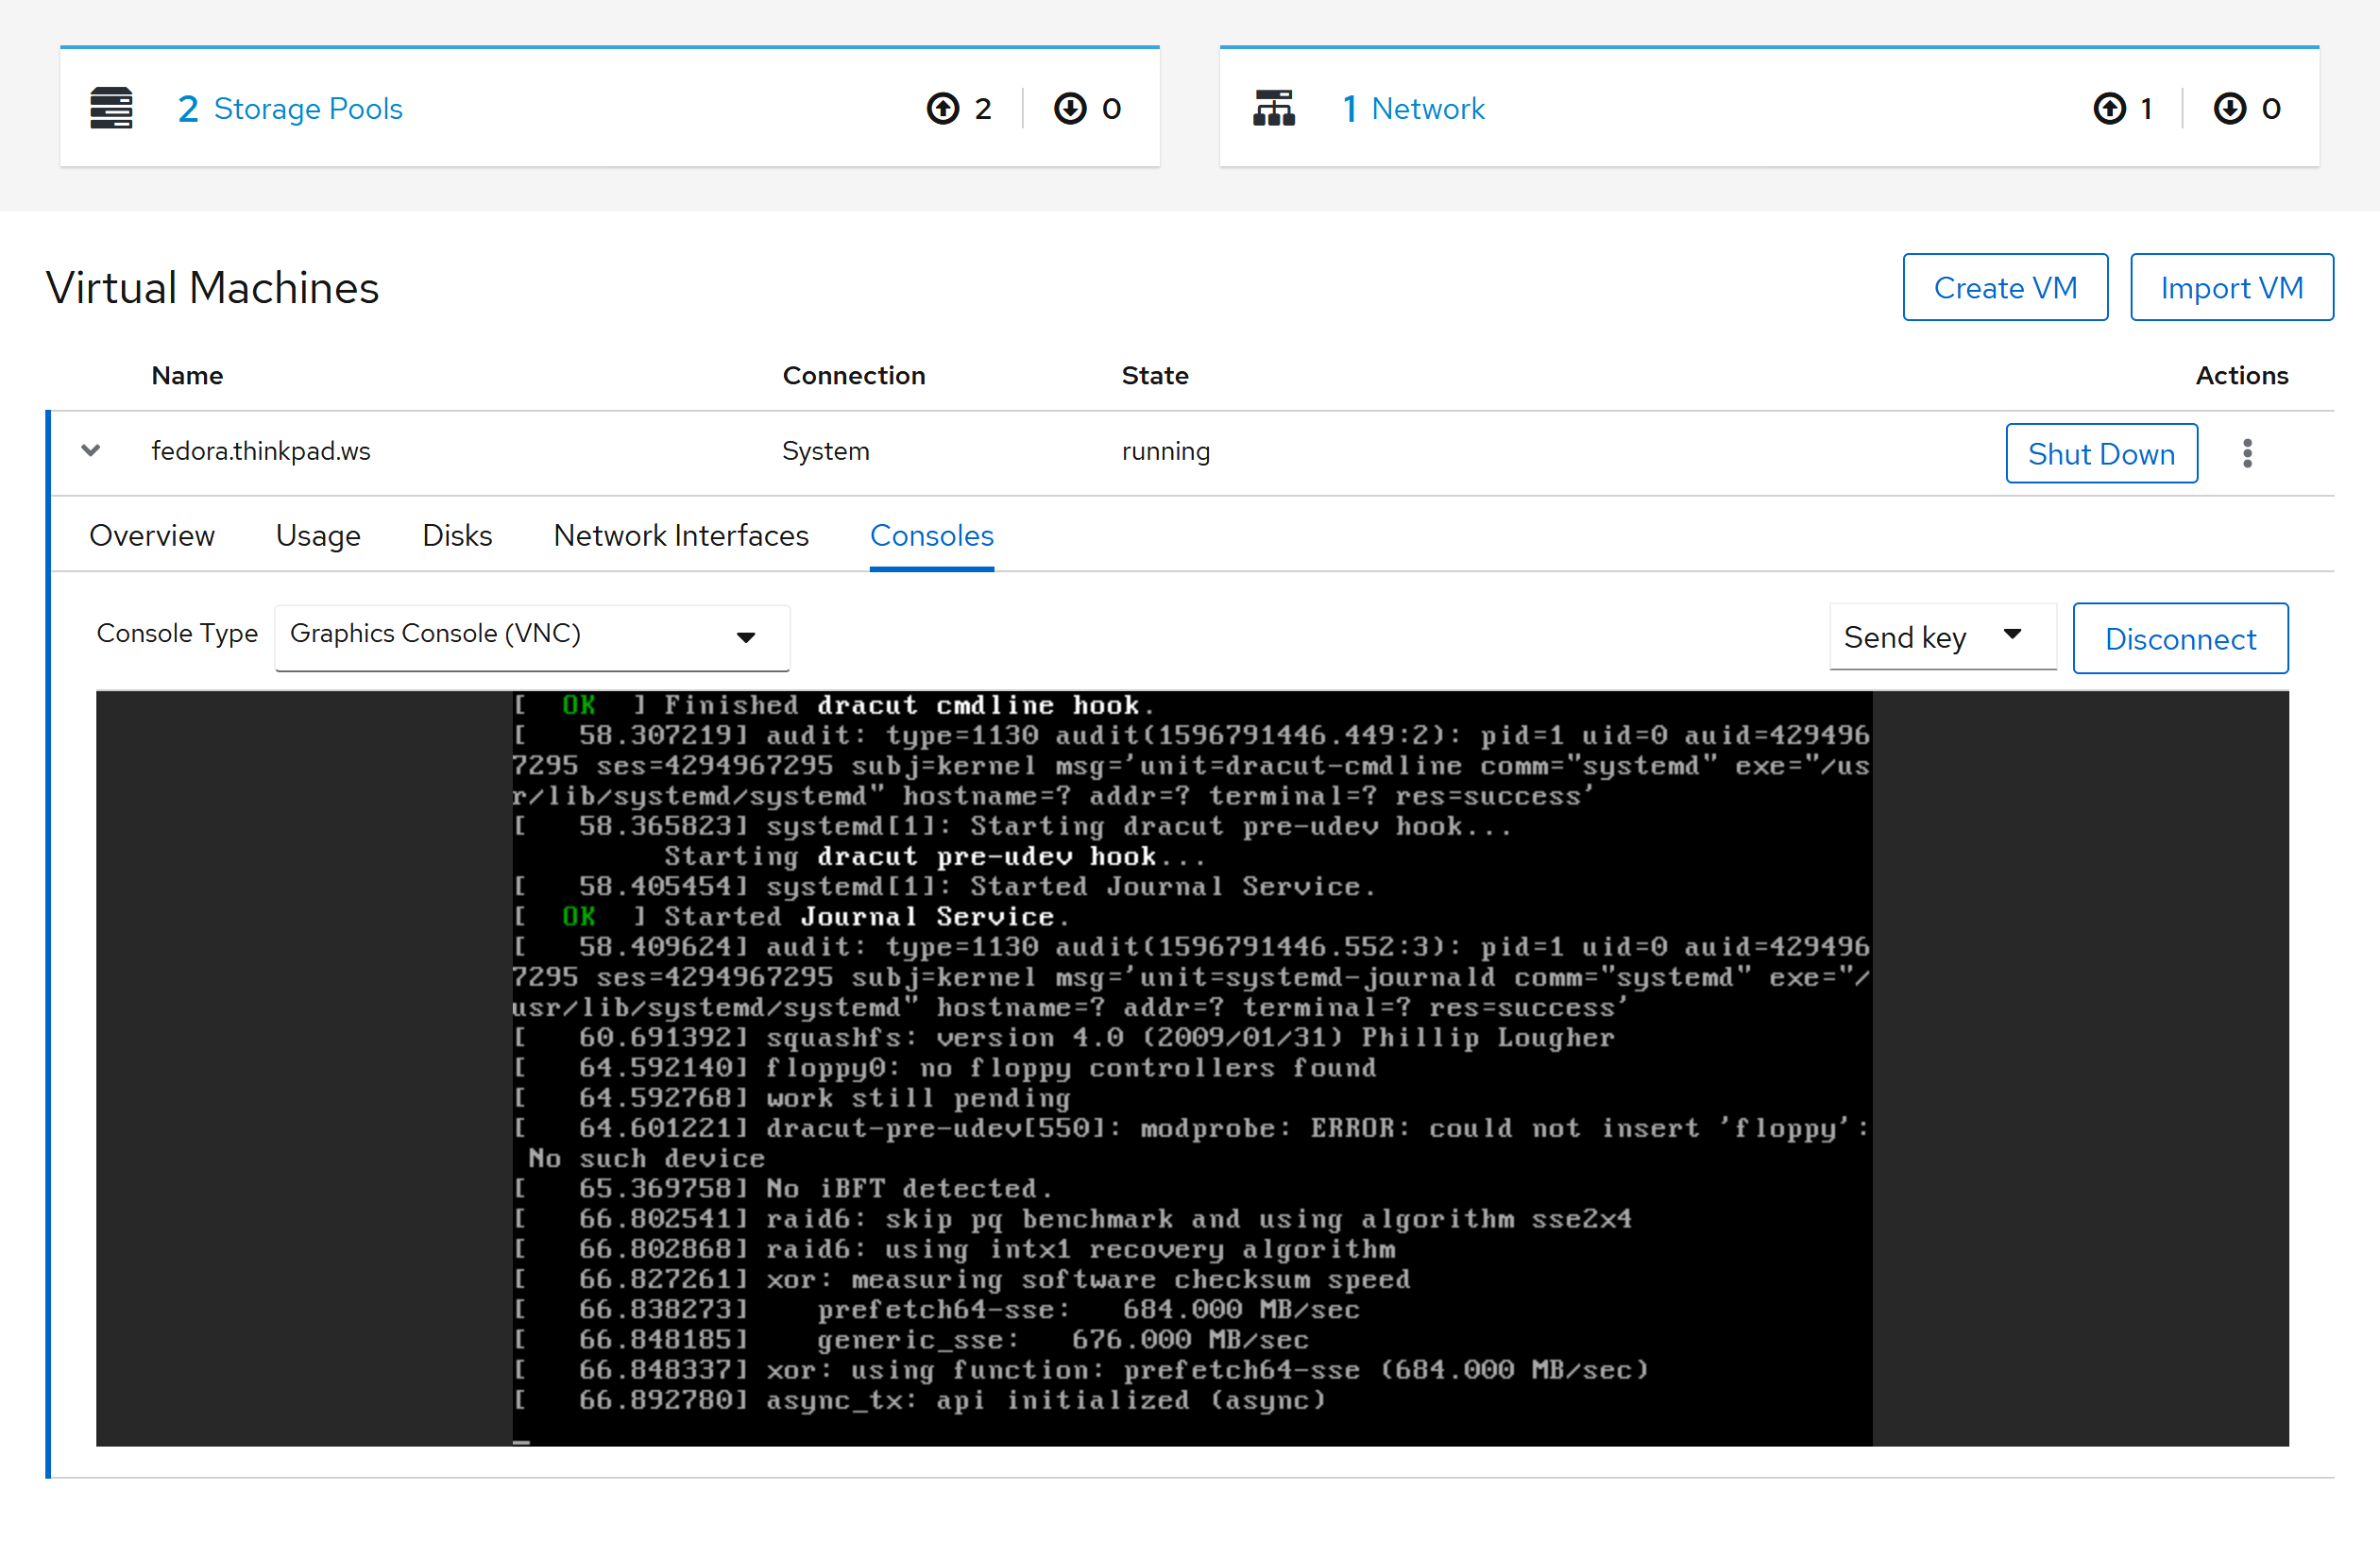Switch to the Overview tab
Image resolution: width=2380 pixels, height=1558 pixels.
[x=152, y=536]
